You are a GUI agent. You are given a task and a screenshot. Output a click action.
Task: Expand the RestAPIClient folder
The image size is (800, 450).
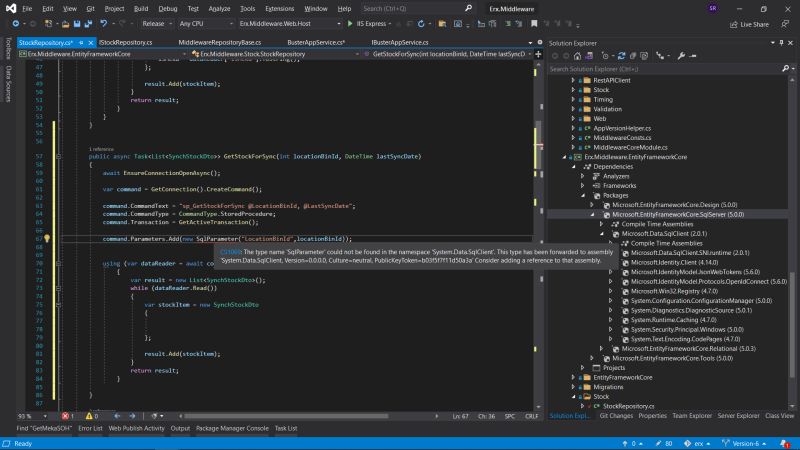point(573,80)
